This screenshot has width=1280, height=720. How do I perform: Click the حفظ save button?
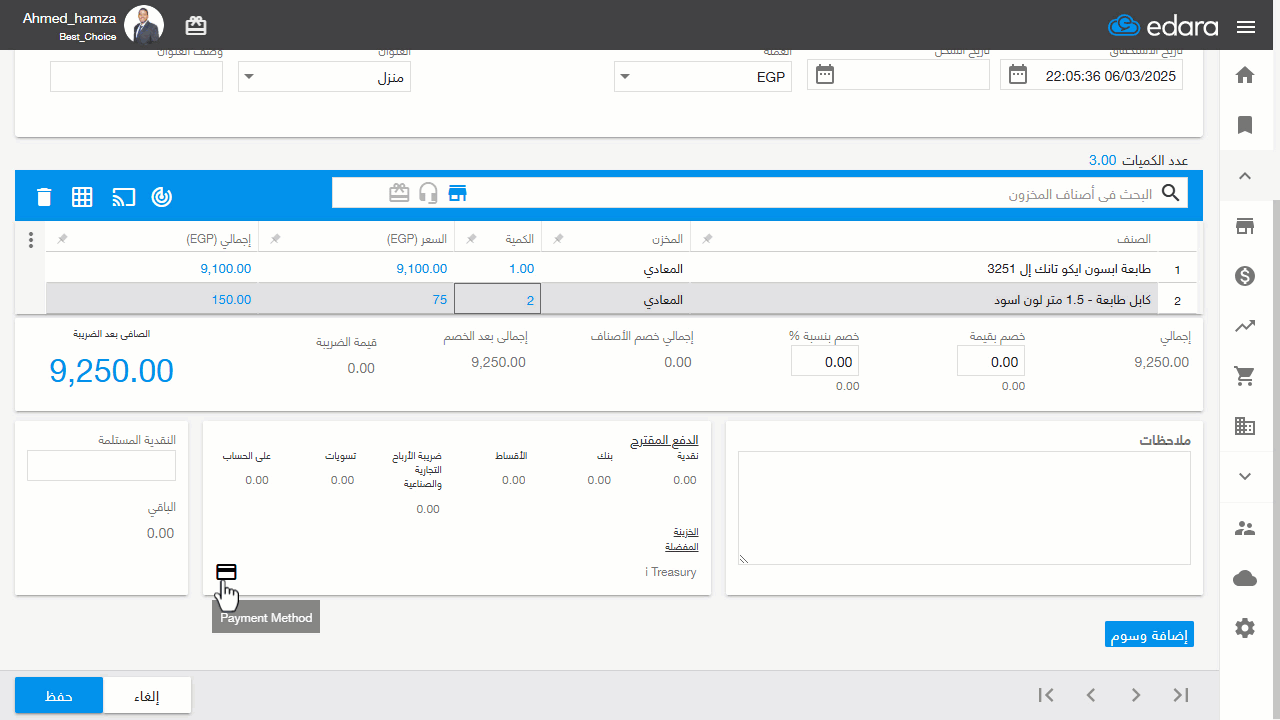click(59, 696)
